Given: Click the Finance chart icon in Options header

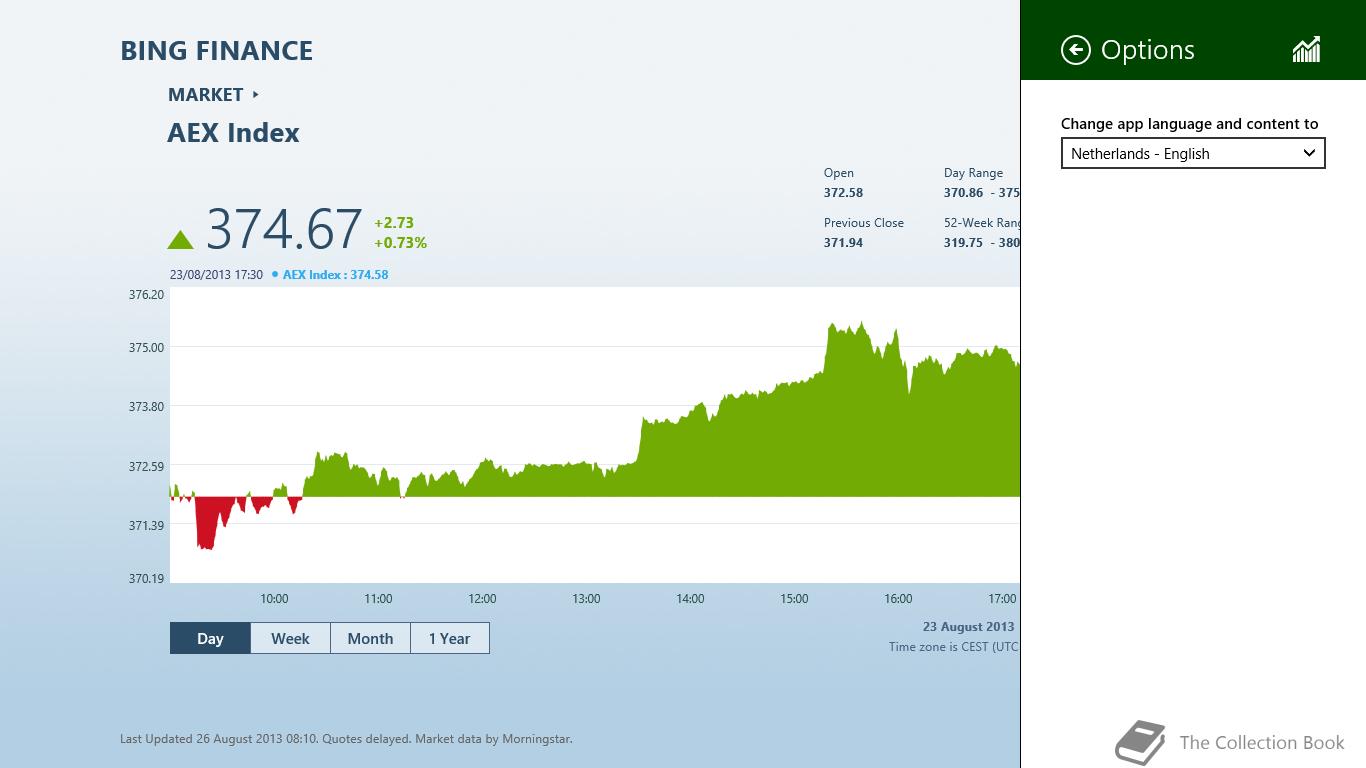Looking at the screenshot, I should (1306, 50).
